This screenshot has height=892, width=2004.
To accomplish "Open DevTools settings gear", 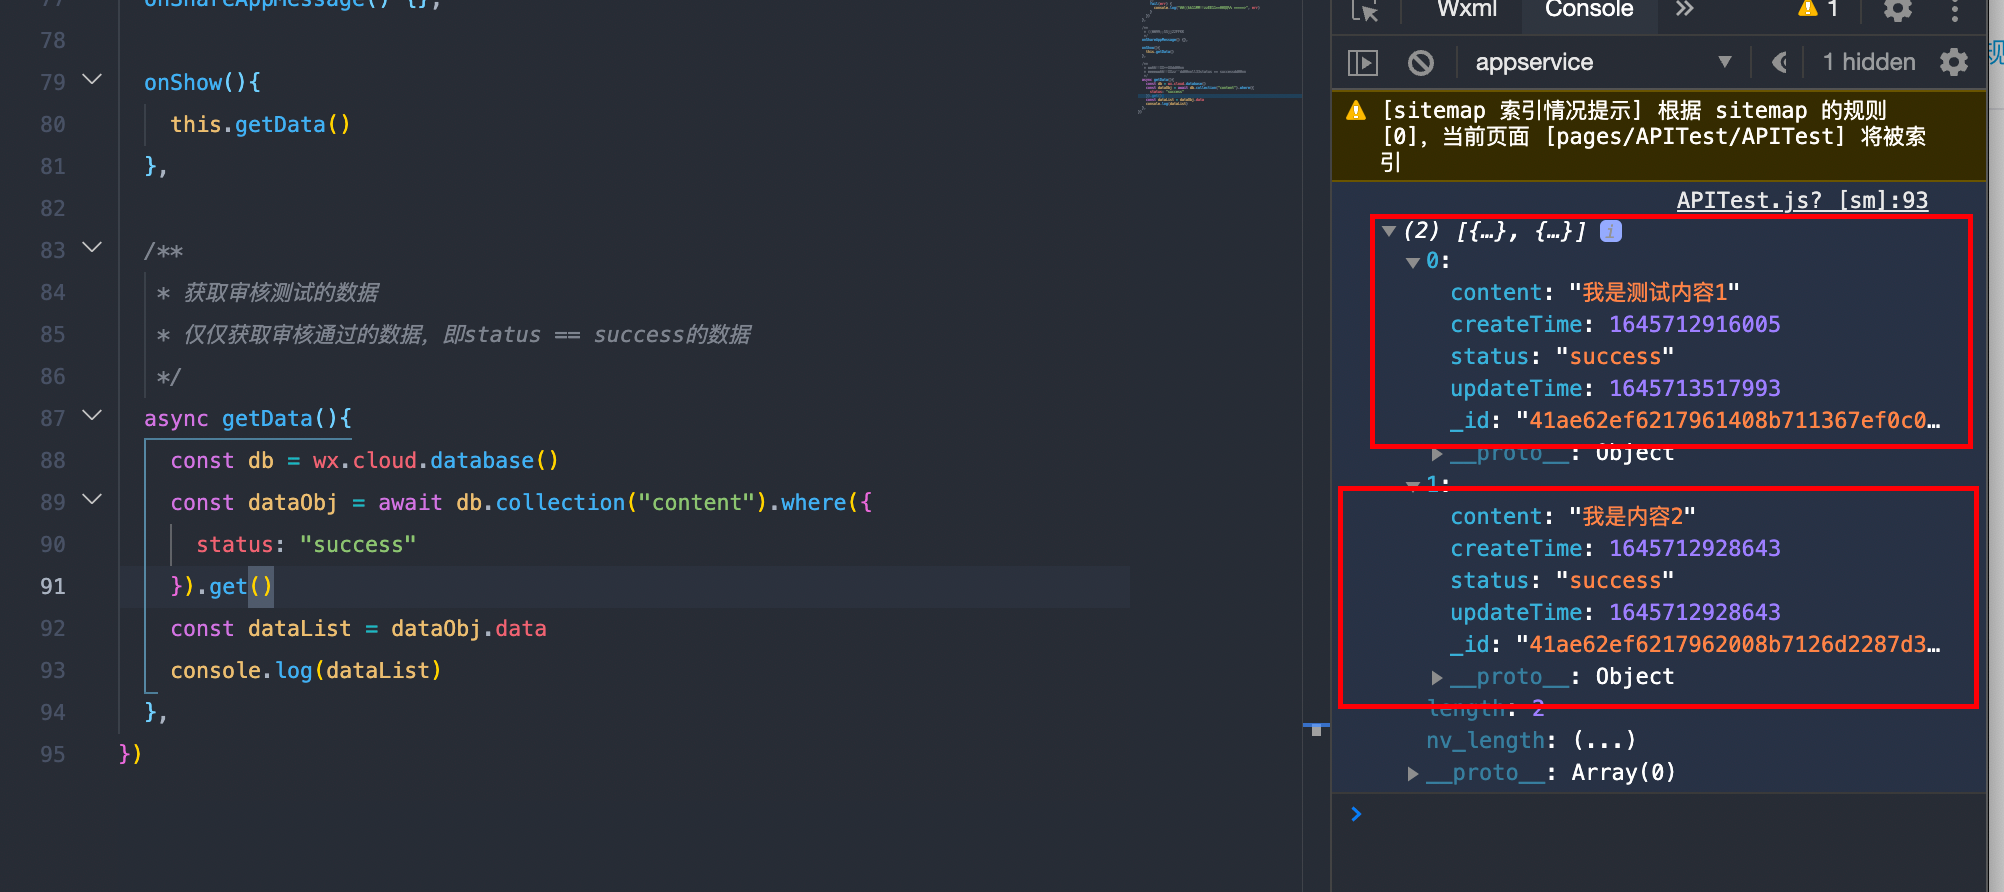I will tap(1898, 10).
